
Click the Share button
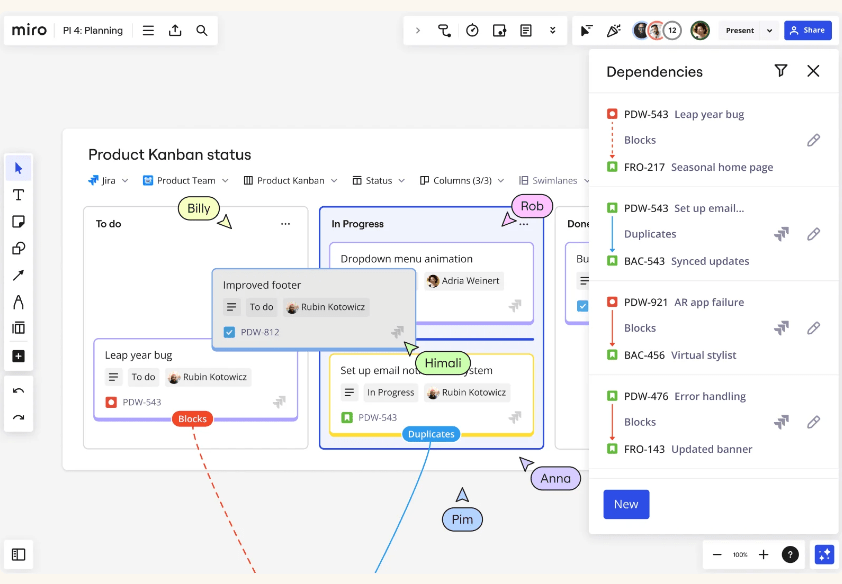pyautogui.click(x=808, y=31)
